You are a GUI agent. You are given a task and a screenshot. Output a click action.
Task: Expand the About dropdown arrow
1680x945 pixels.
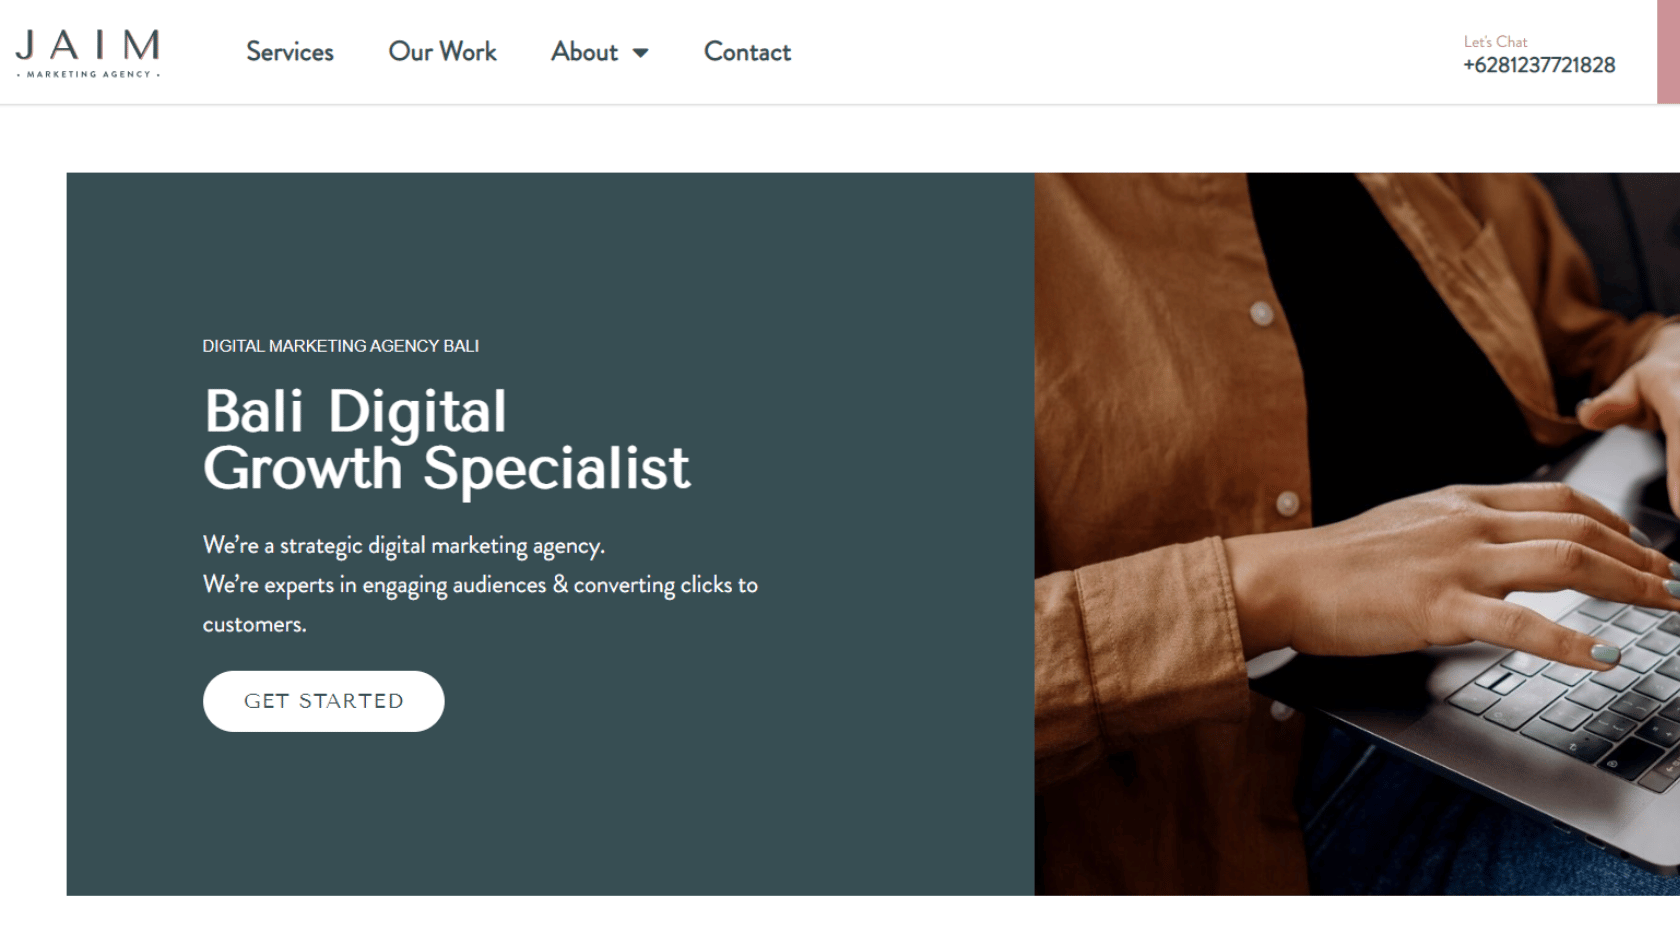[x=641, y=53]
